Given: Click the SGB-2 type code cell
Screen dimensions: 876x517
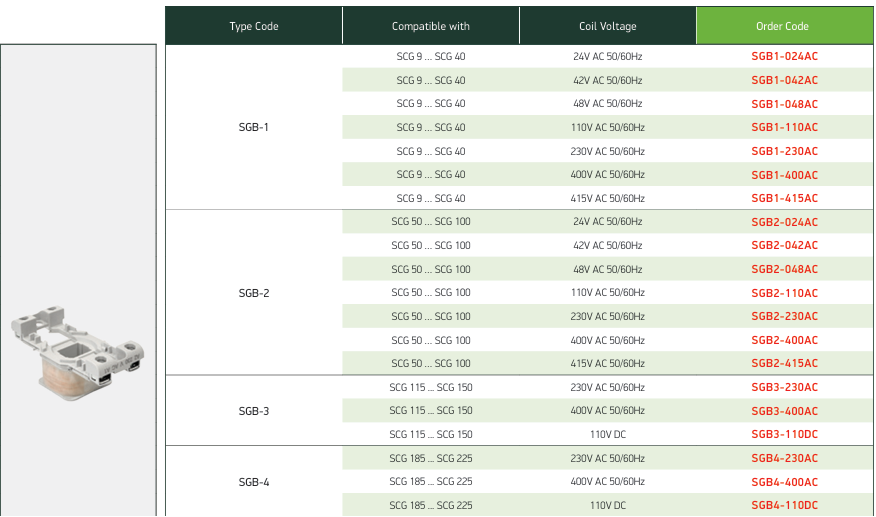Looking at the screenshot, I should [x=254, y=293].
